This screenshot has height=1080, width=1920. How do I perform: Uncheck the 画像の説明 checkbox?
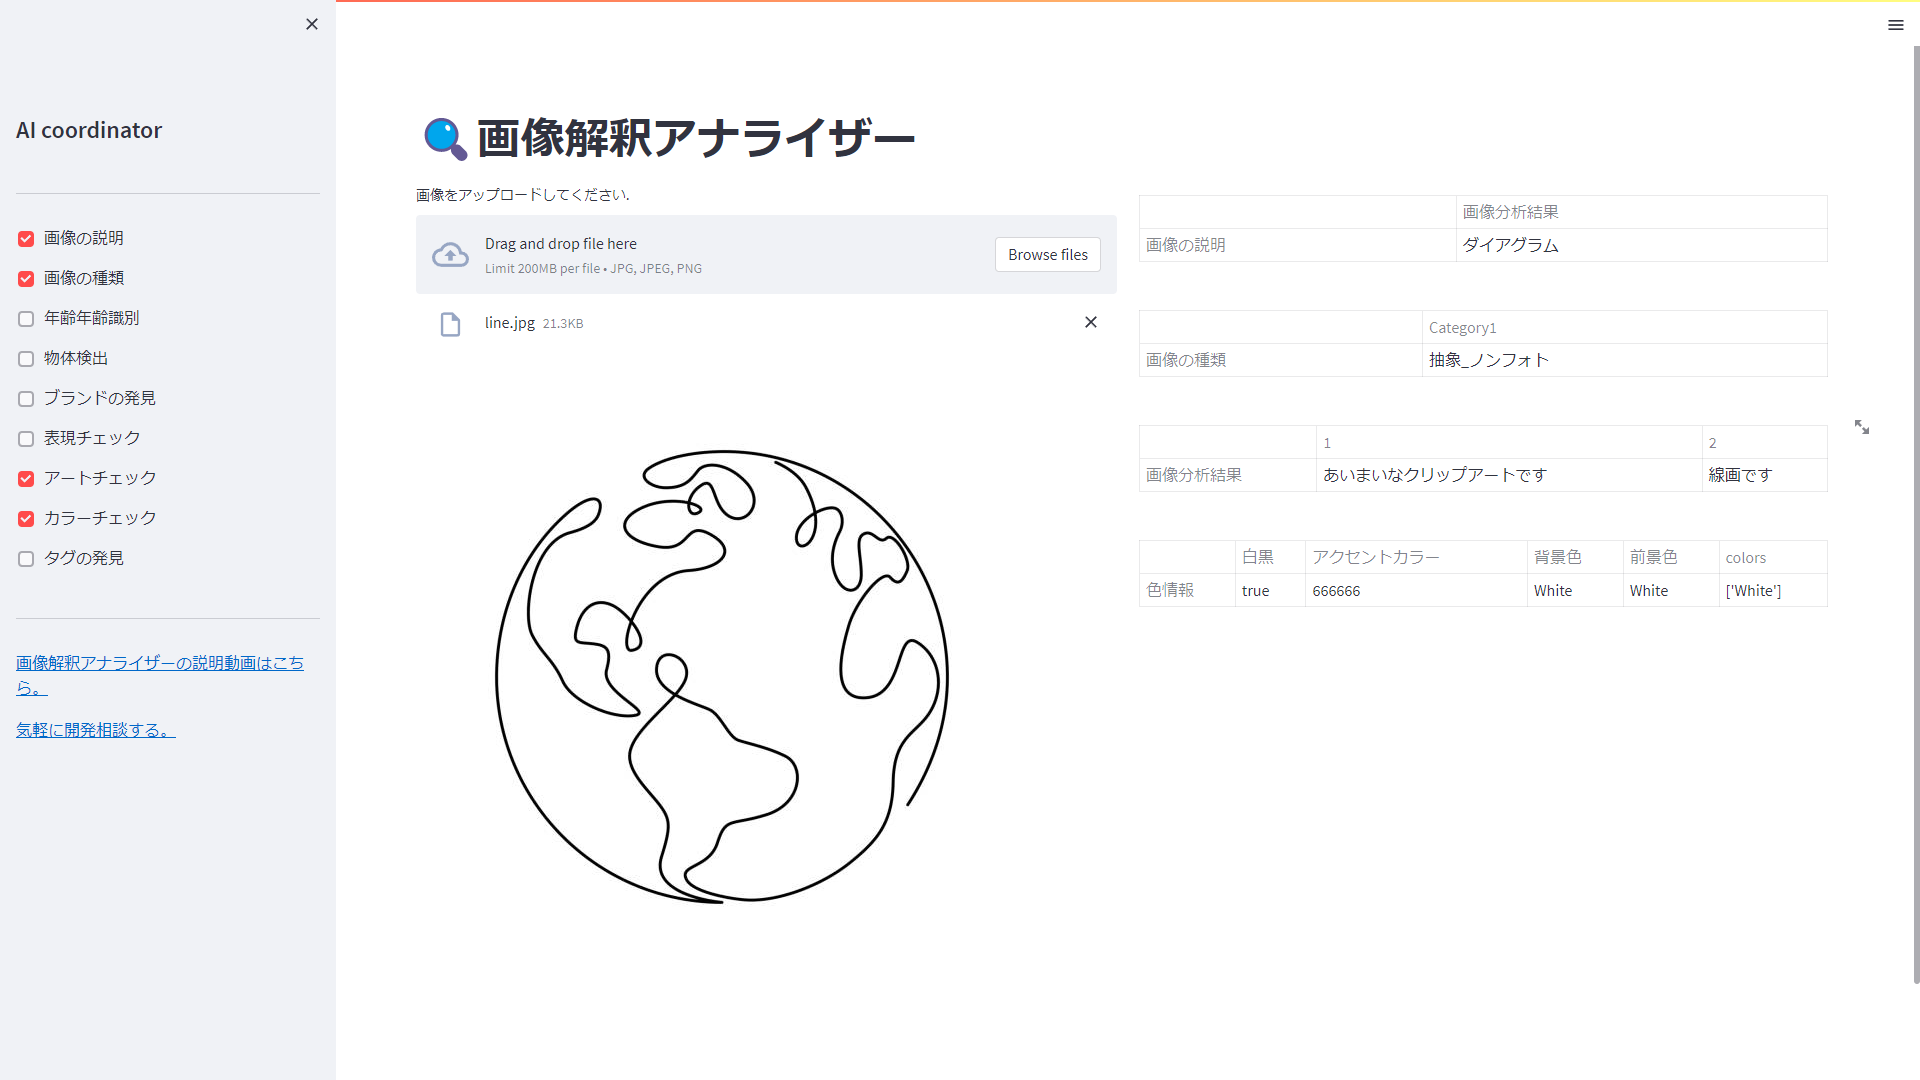click(26, 239)
